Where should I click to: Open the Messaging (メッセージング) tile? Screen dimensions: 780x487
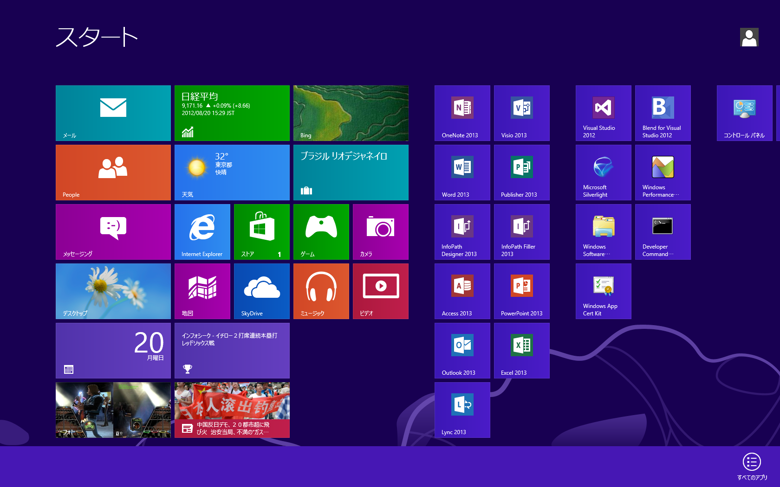[113, 232]
